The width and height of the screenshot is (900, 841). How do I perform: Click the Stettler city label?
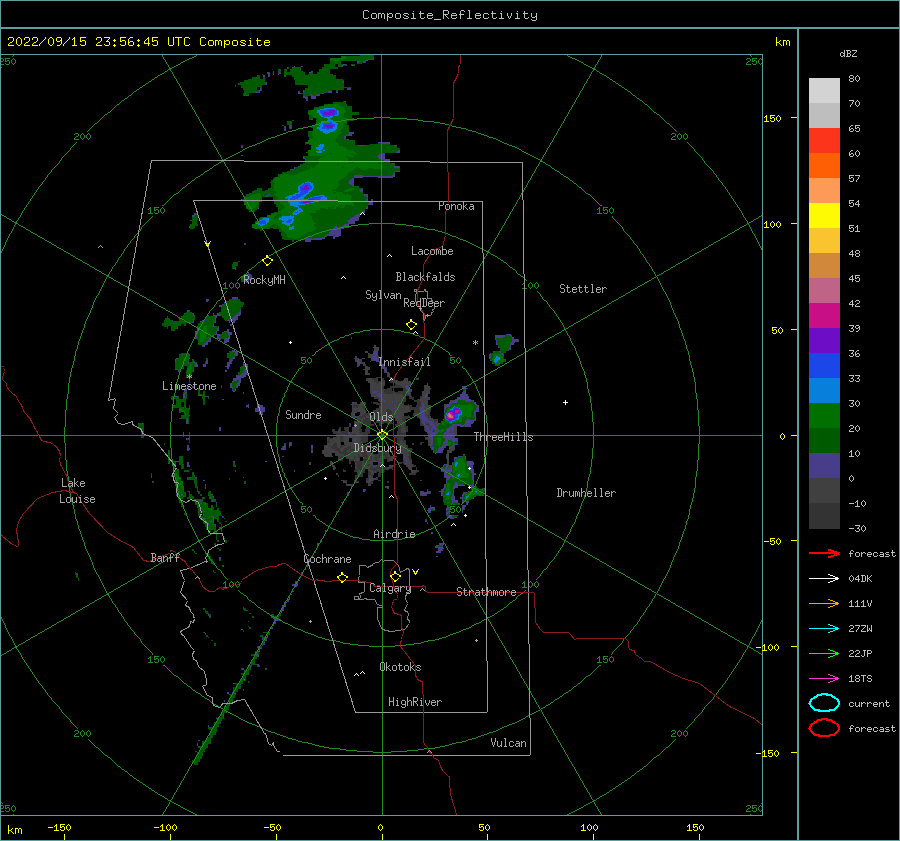point(583,289)
